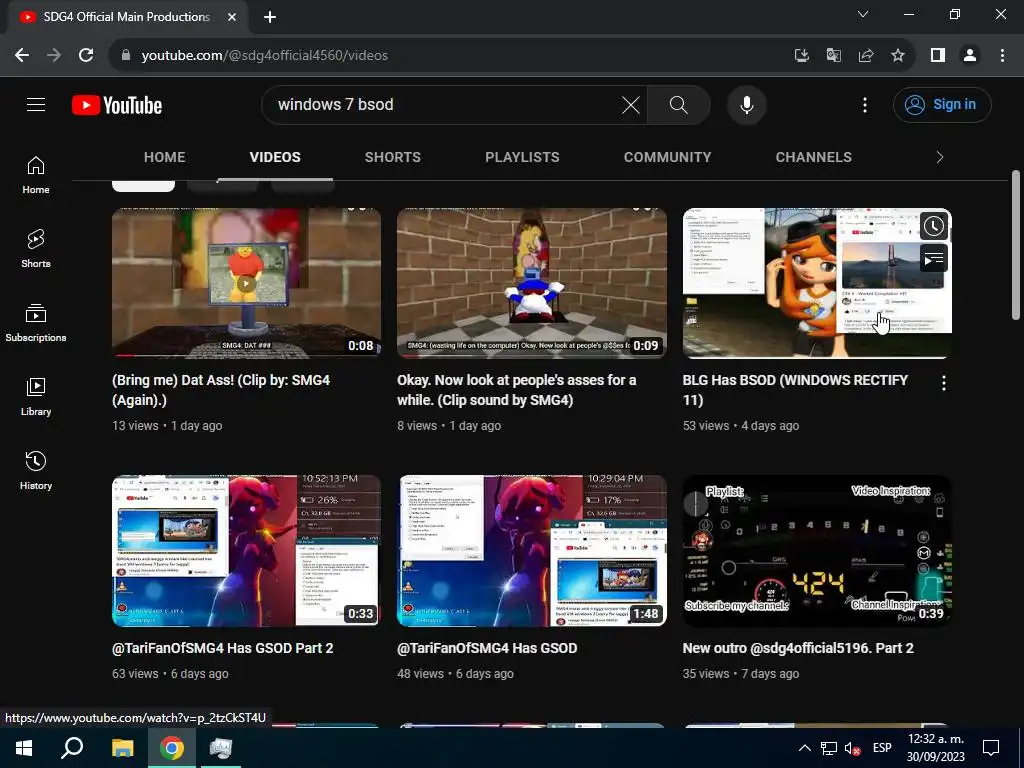Open '@TariFanOfSMG4 Has GSOD' video title
1024x768 pixels.
click(487, 648)
